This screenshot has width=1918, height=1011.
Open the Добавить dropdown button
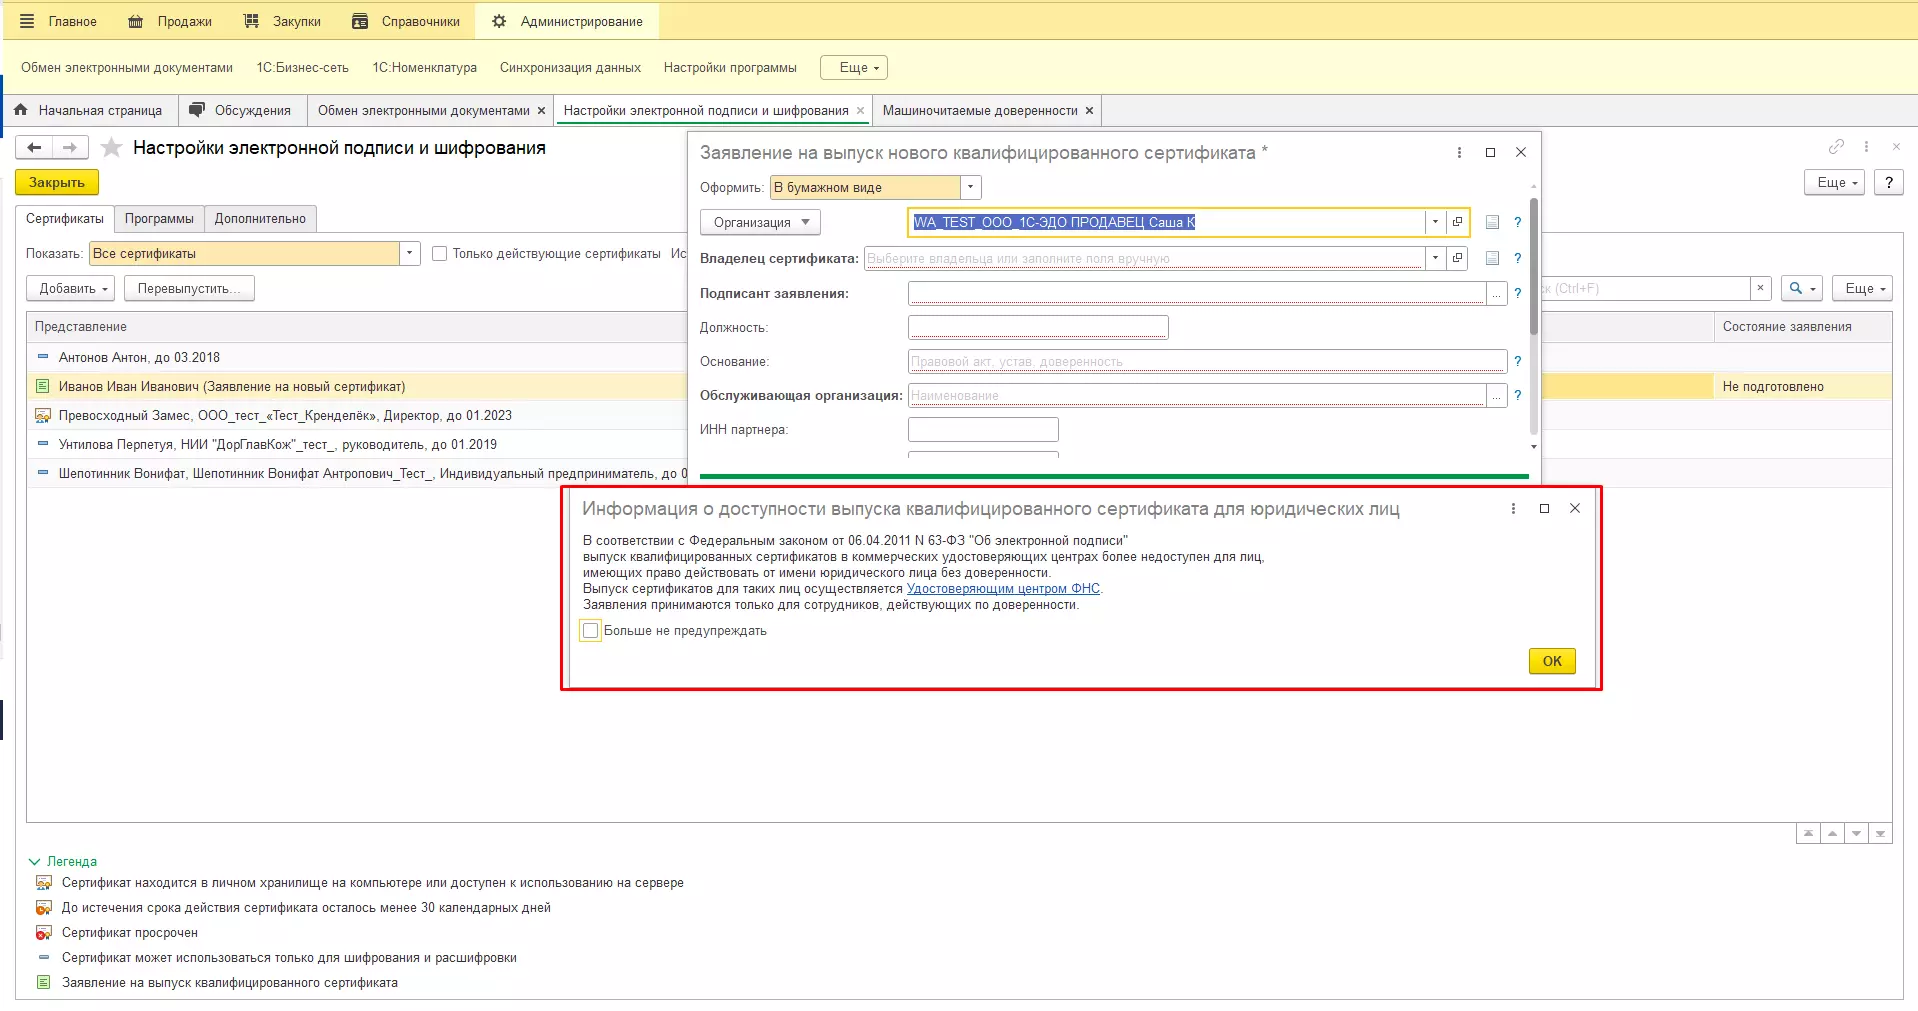71,289
